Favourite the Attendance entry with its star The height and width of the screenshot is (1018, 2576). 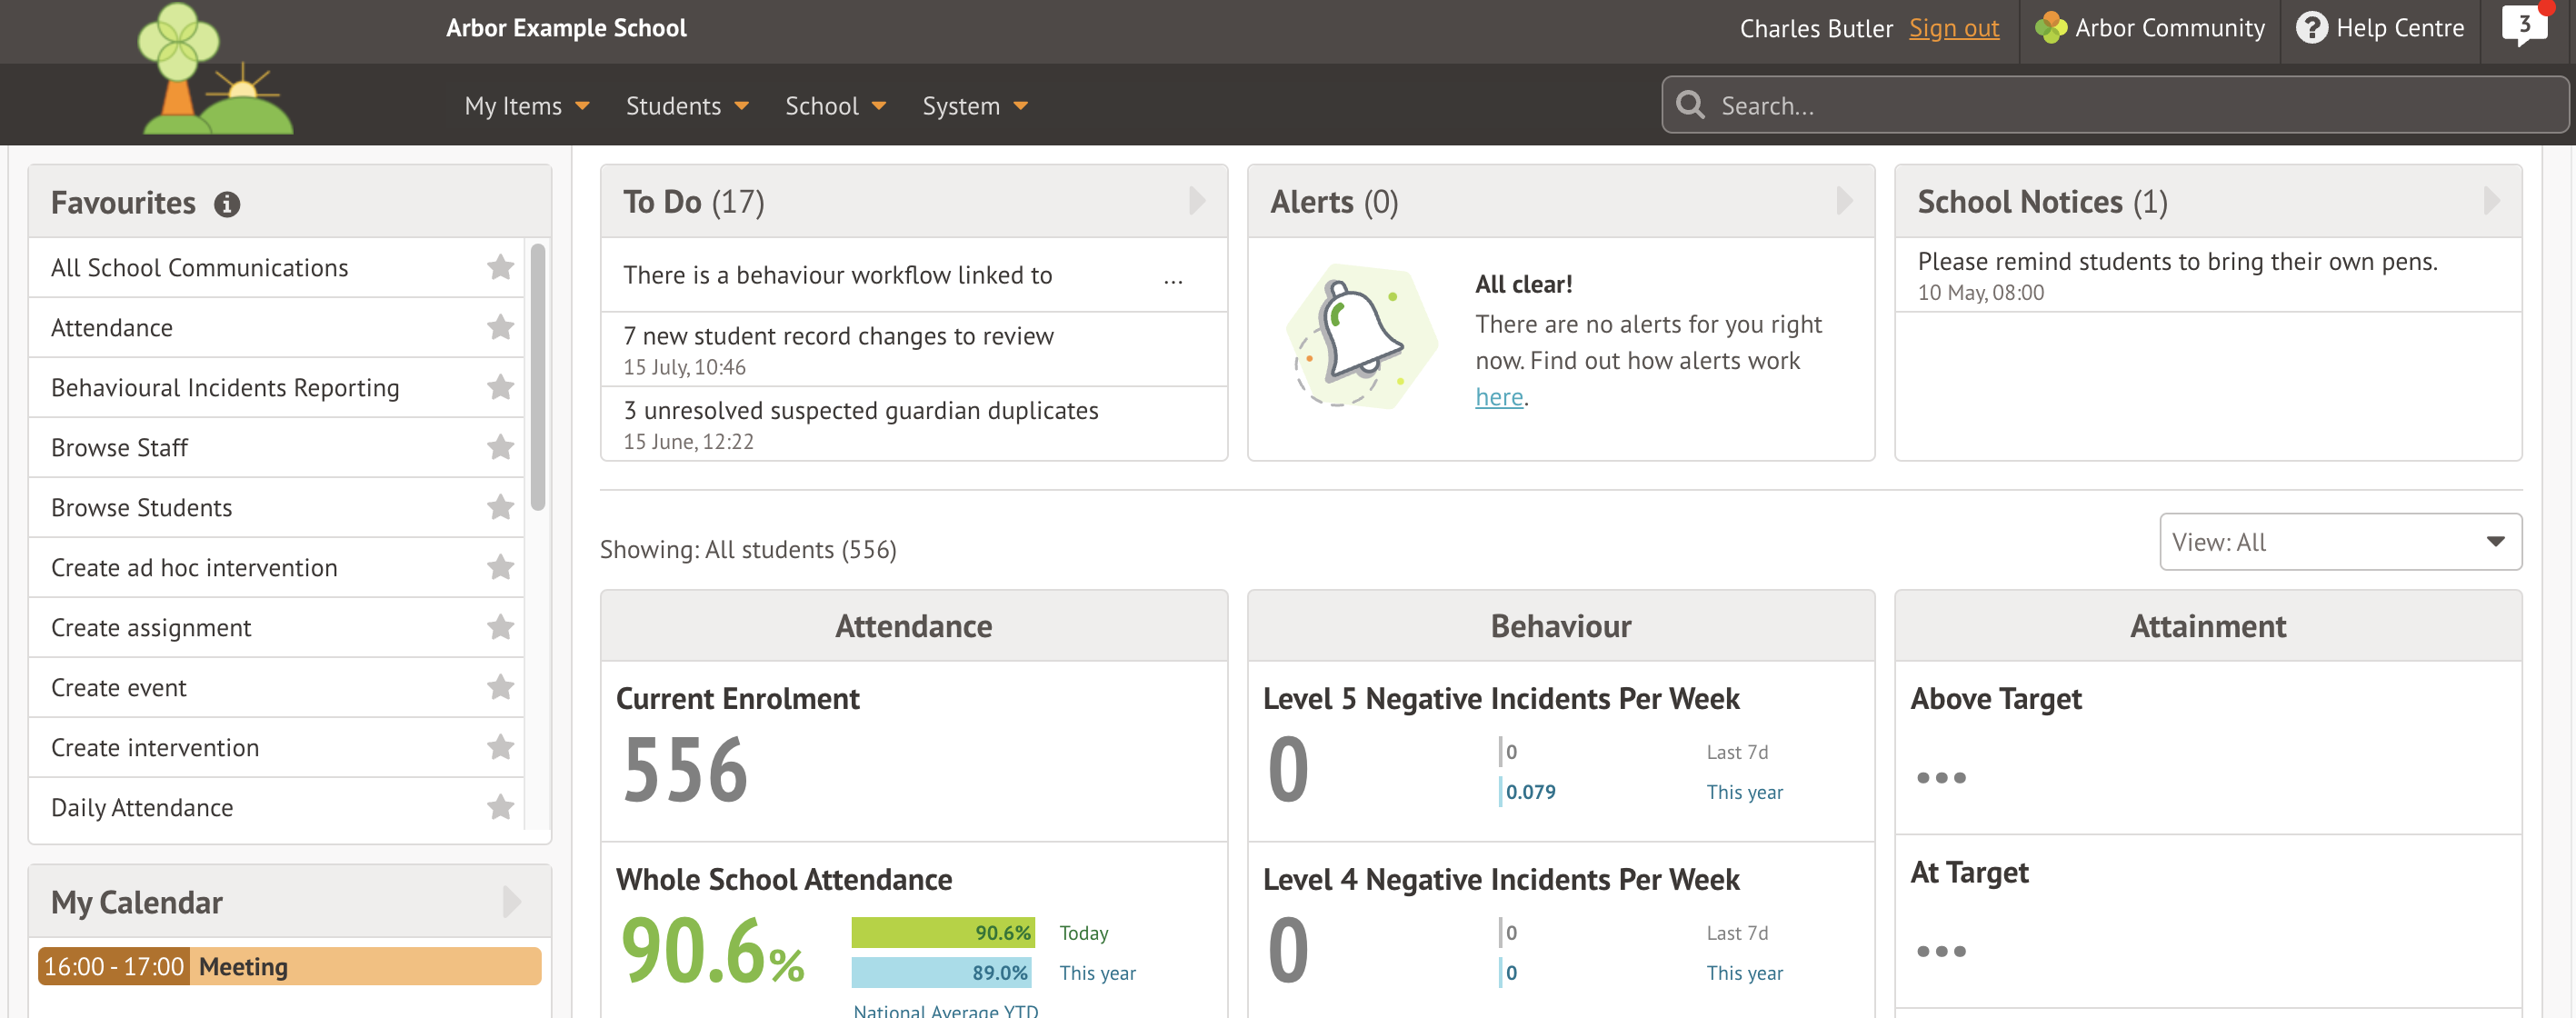[500, 327]
